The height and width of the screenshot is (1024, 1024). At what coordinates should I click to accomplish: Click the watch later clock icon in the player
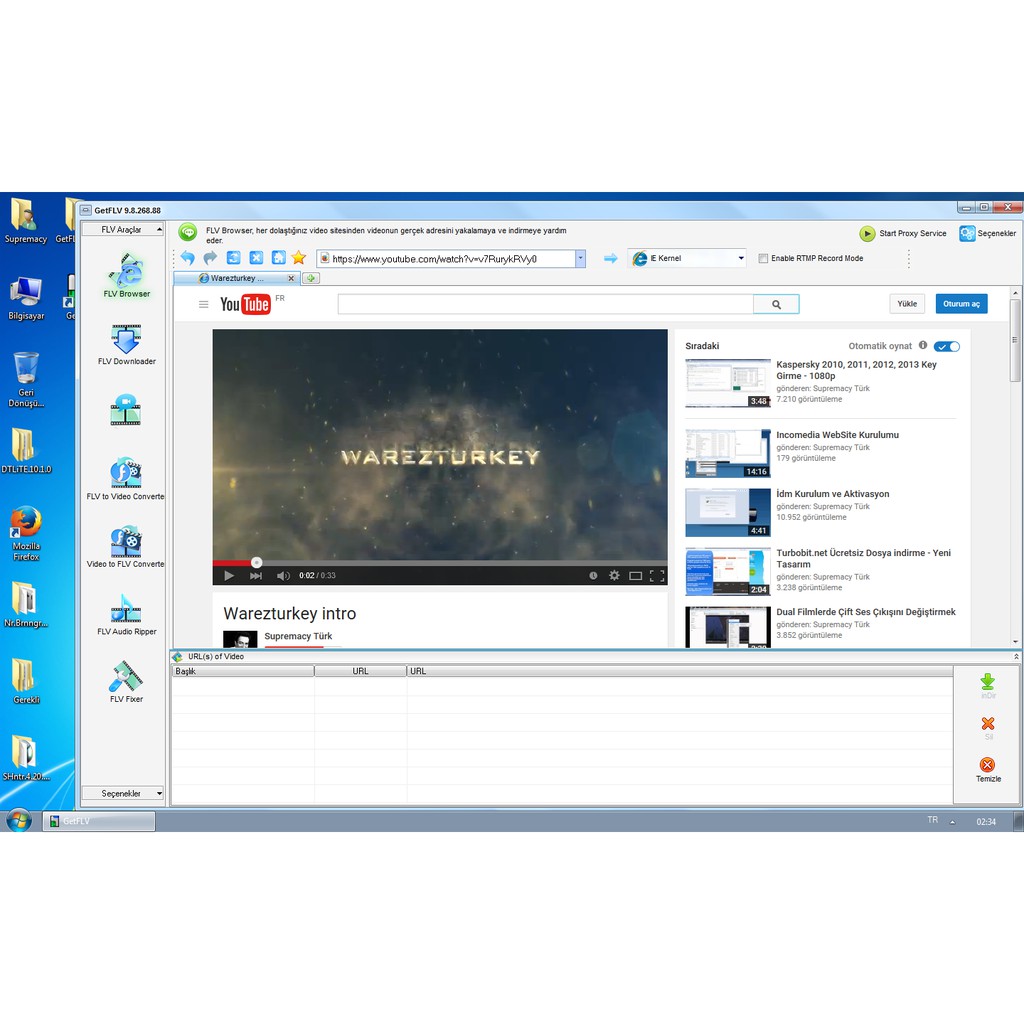(593, 575)
